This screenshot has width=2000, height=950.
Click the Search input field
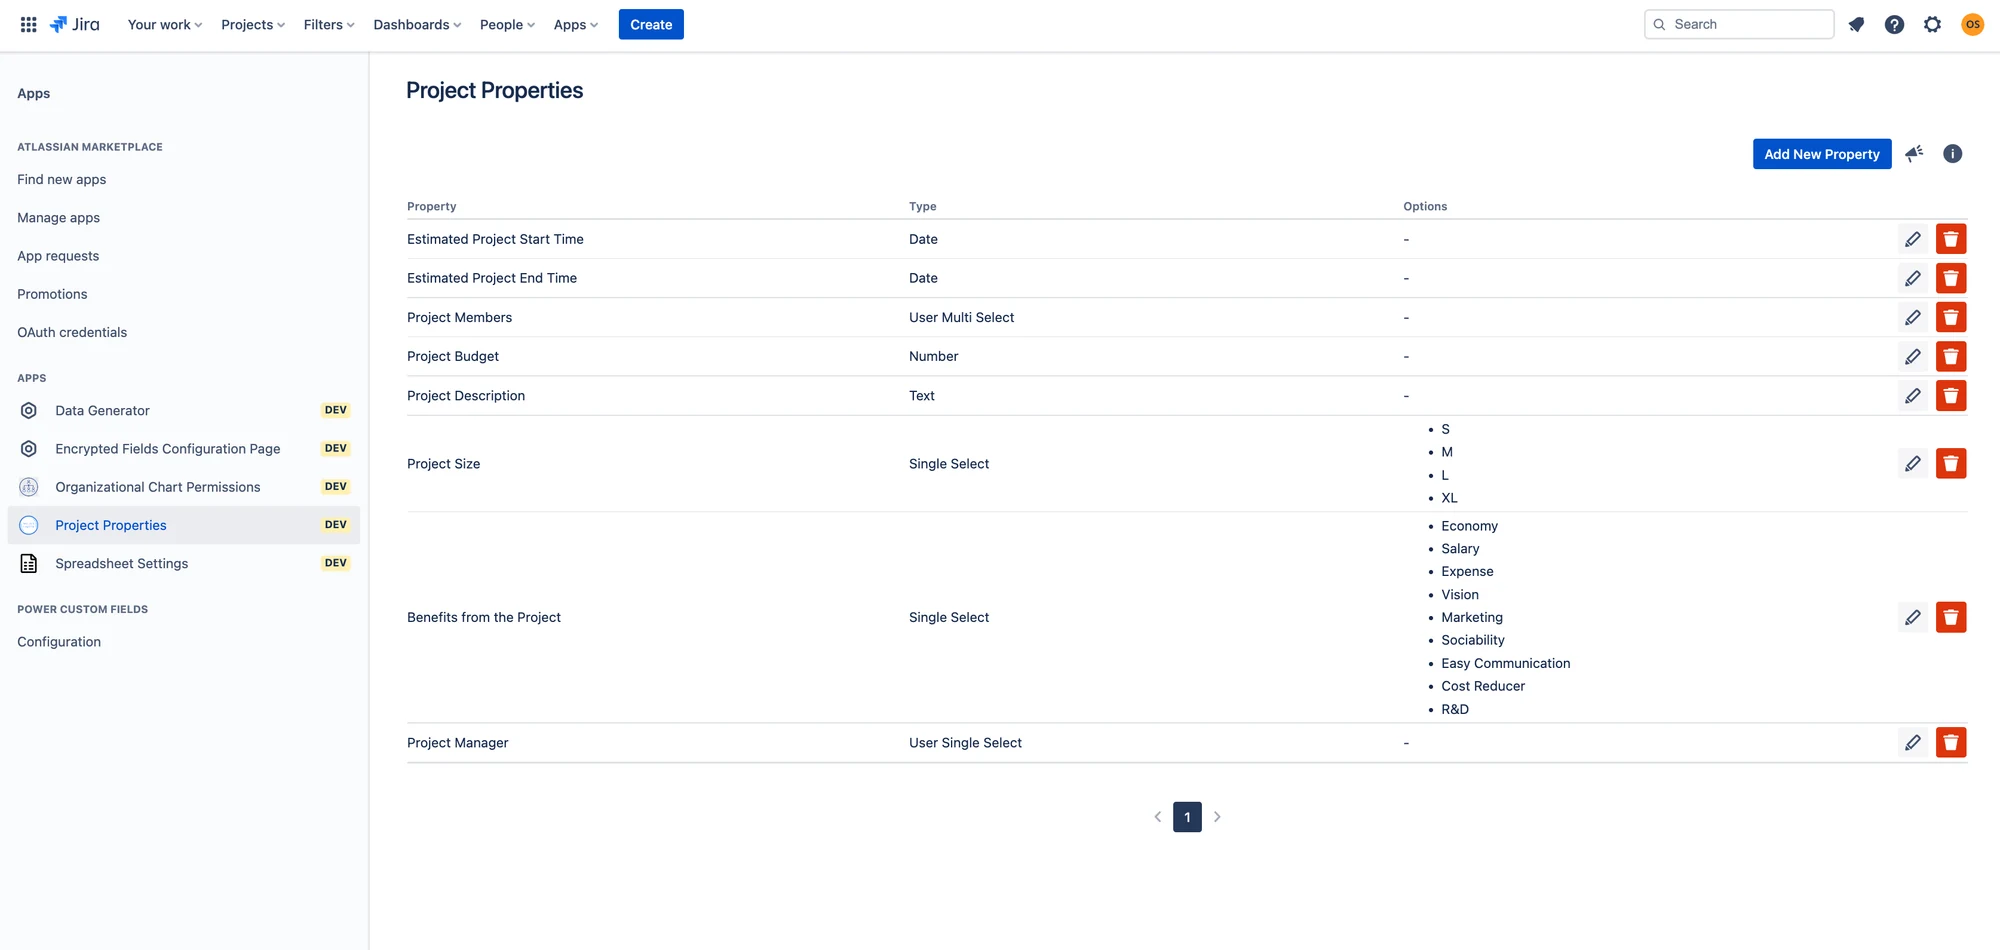[x=1739, y=24]
